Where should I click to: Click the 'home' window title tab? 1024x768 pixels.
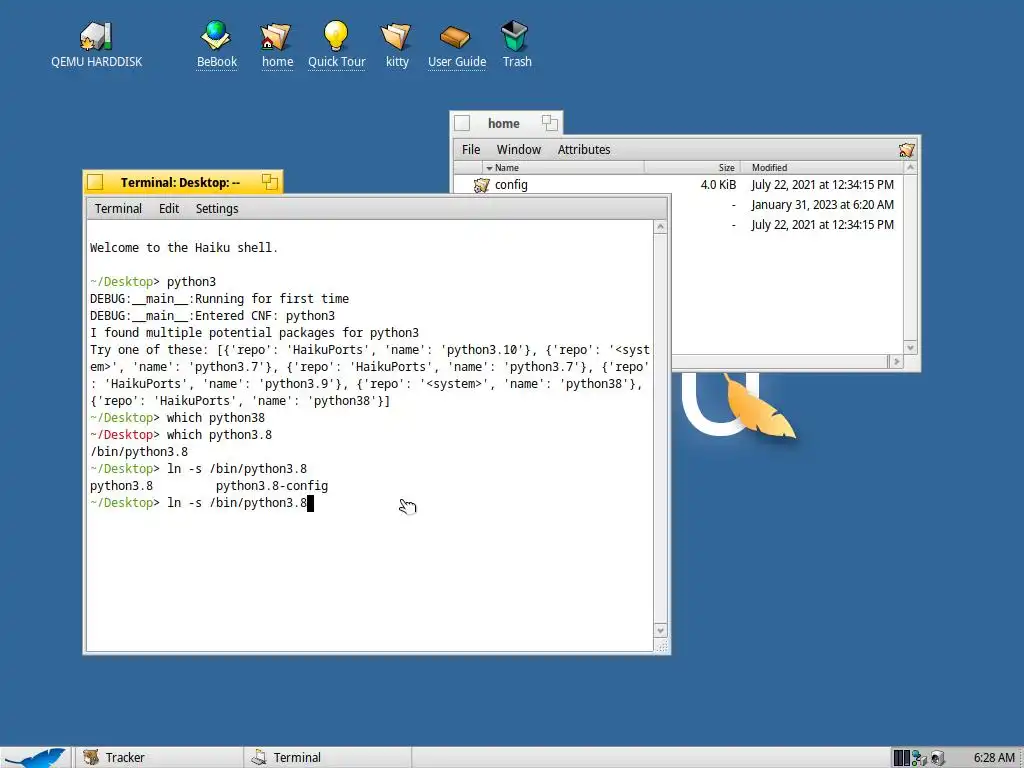[x=506, y=123]
